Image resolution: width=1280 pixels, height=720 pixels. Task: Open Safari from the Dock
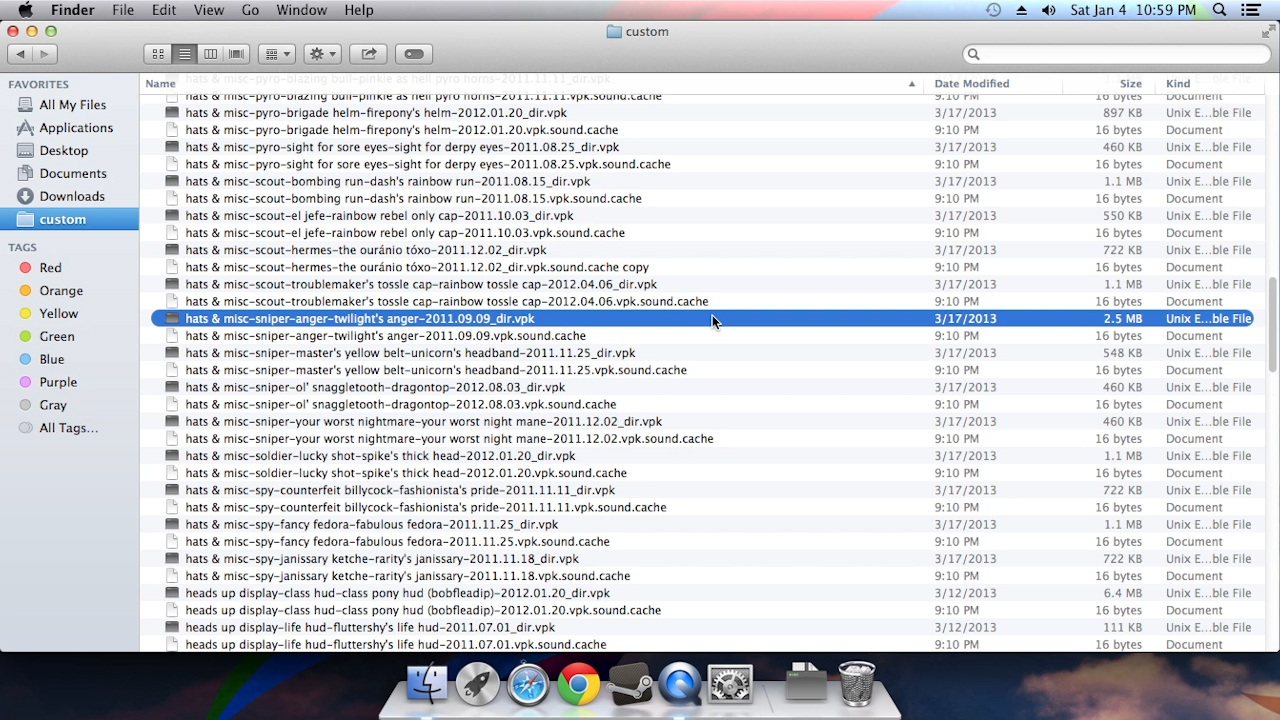click(528, 684)
